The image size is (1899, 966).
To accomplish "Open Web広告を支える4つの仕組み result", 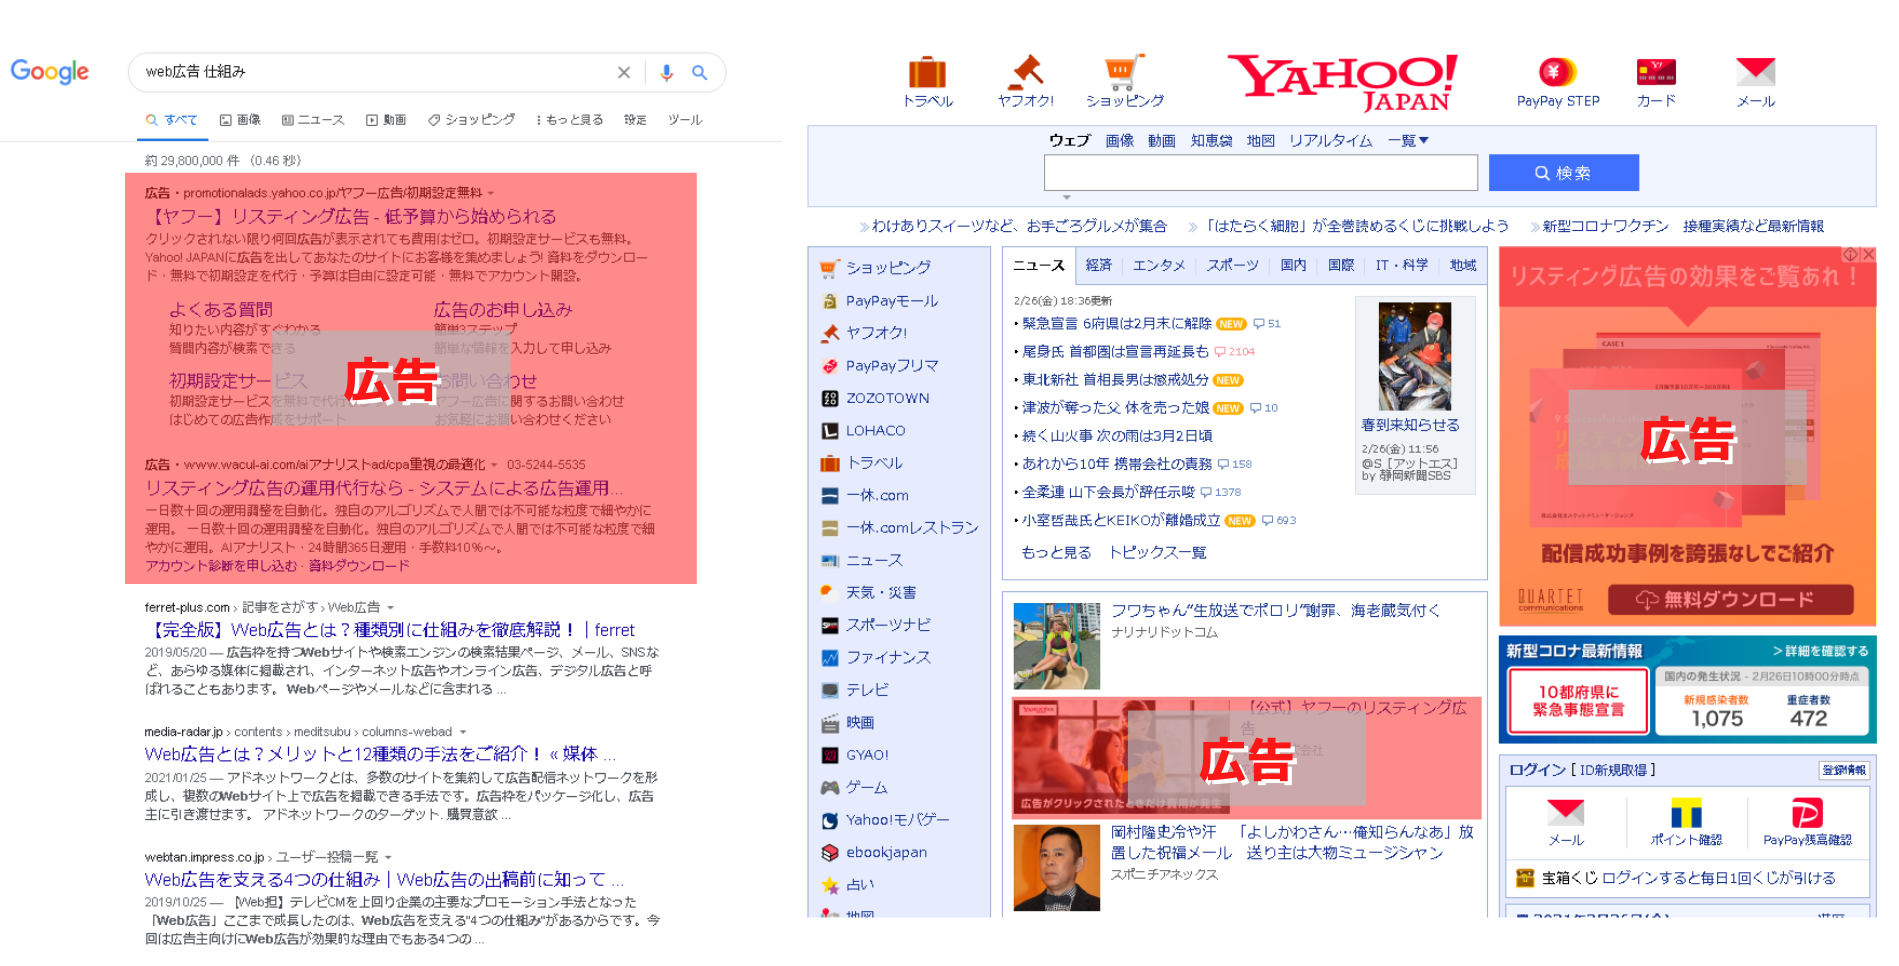I will point(384,880).
